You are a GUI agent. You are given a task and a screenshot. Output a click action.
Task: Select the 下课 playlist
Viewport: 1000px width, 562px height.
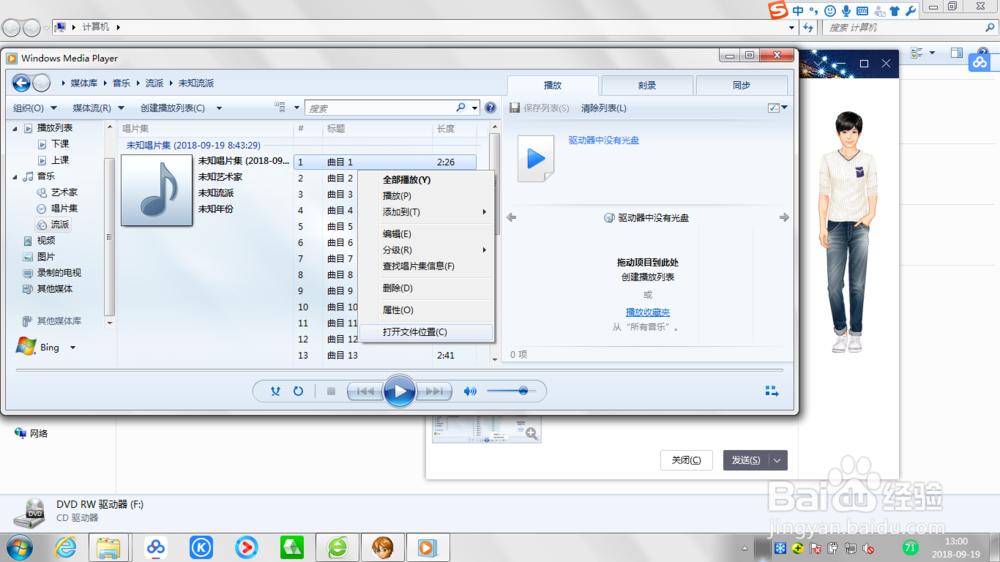(53, 144)
